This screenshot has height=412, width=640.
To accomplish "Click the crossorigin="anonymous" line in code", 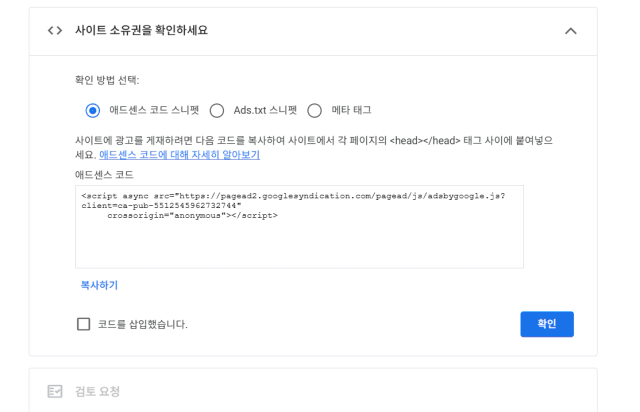I will (192, 216).
